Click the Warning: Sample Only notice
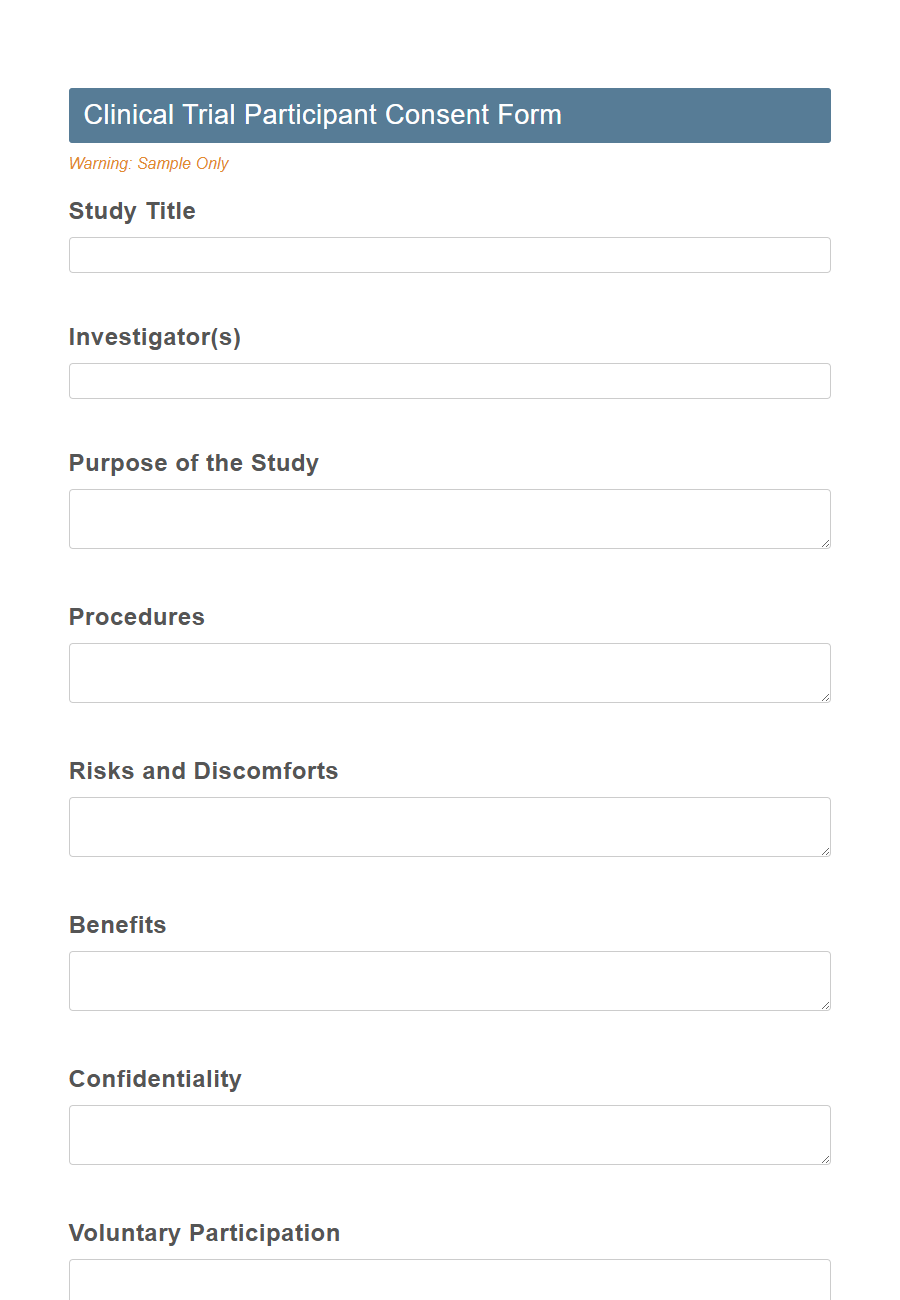 148,163
